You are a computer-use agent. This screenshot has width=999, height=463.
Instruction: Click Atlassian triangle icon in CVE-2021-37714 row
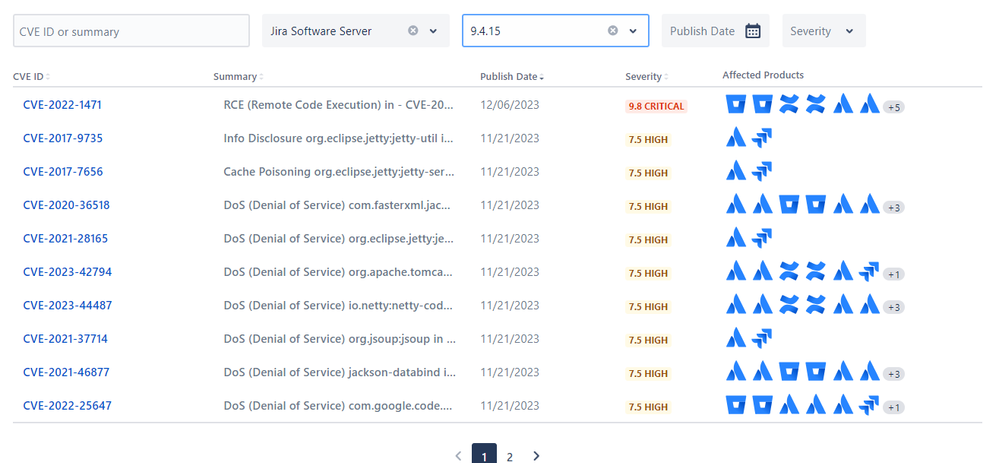pos(736,338)
